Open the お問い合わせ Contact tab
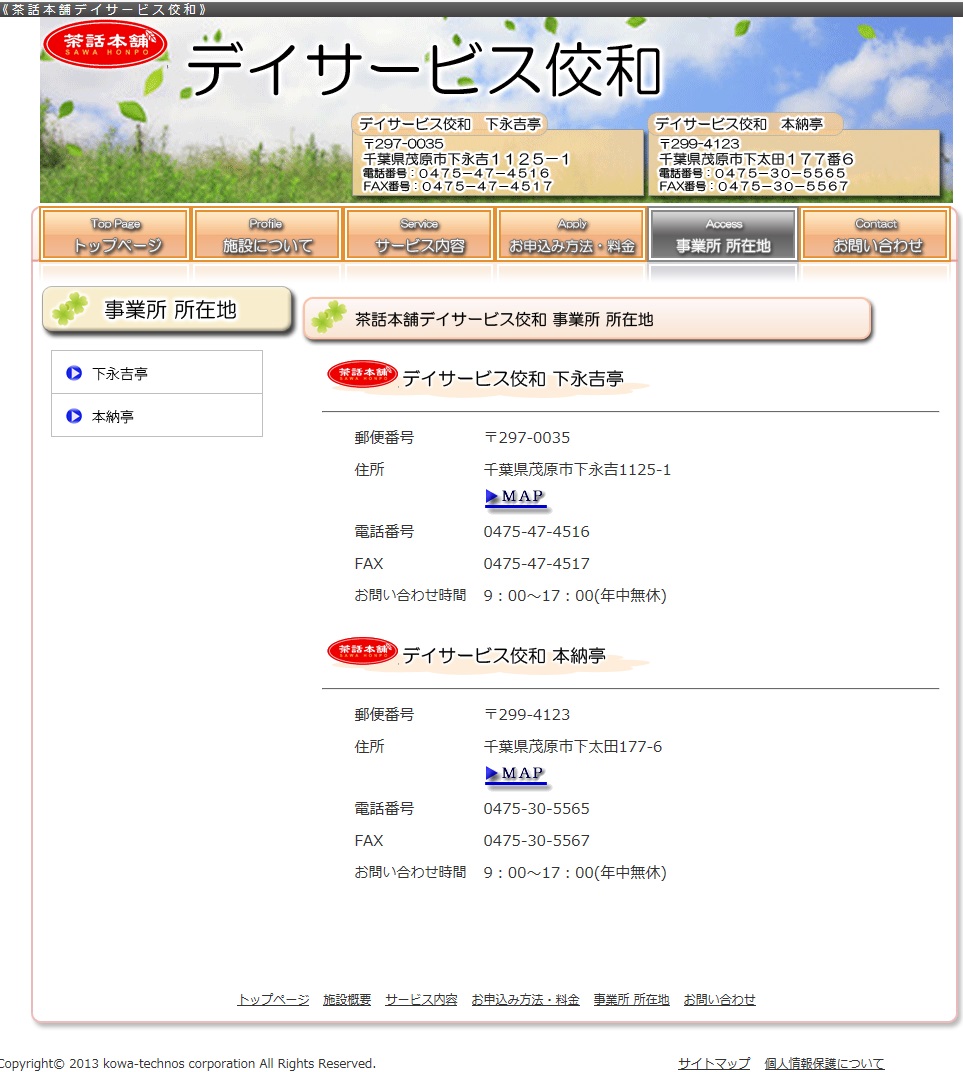This screenshot has height=1072, width=963. (x=876, y=234)
